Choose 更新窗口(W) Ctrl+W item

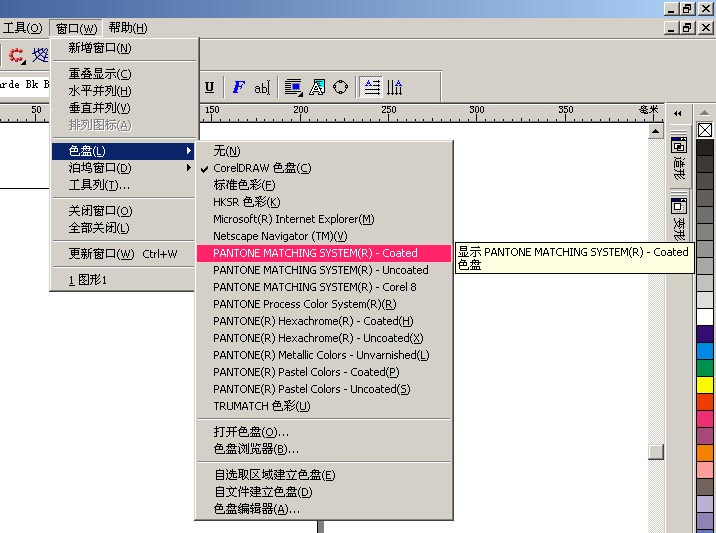click(123, 253)
